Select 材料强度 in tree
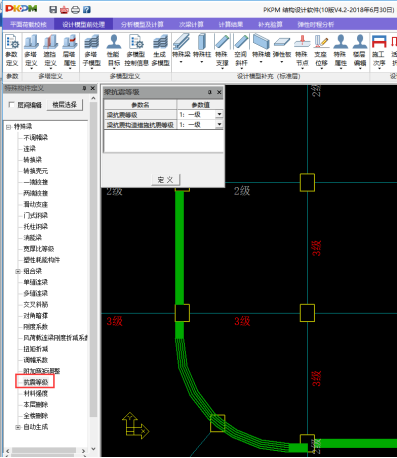This screenshot has width=397, height=458. (x=36, y=394)
